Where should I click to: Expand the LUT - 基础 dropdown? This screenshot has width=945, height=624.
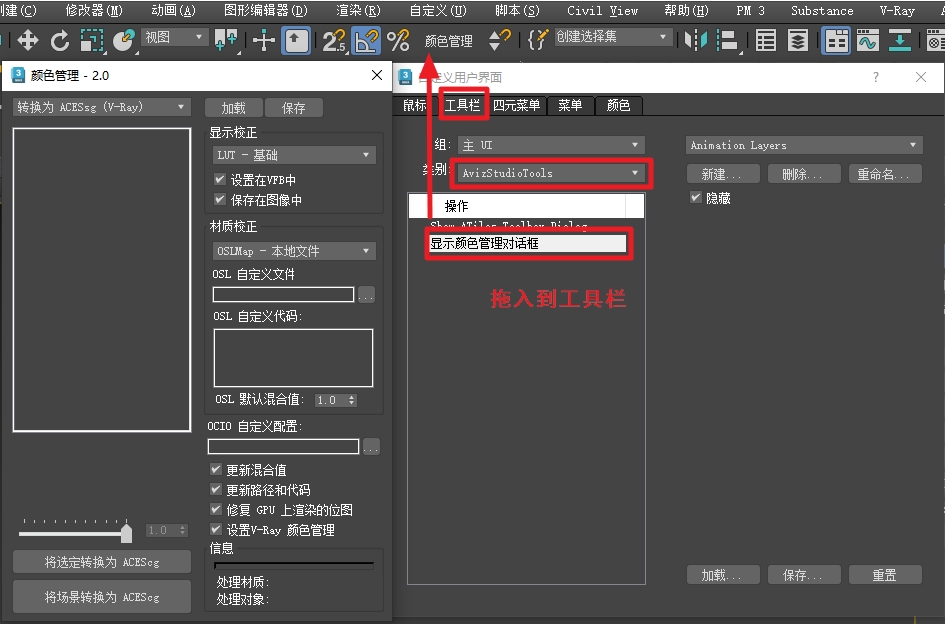(x=294, y=155)
